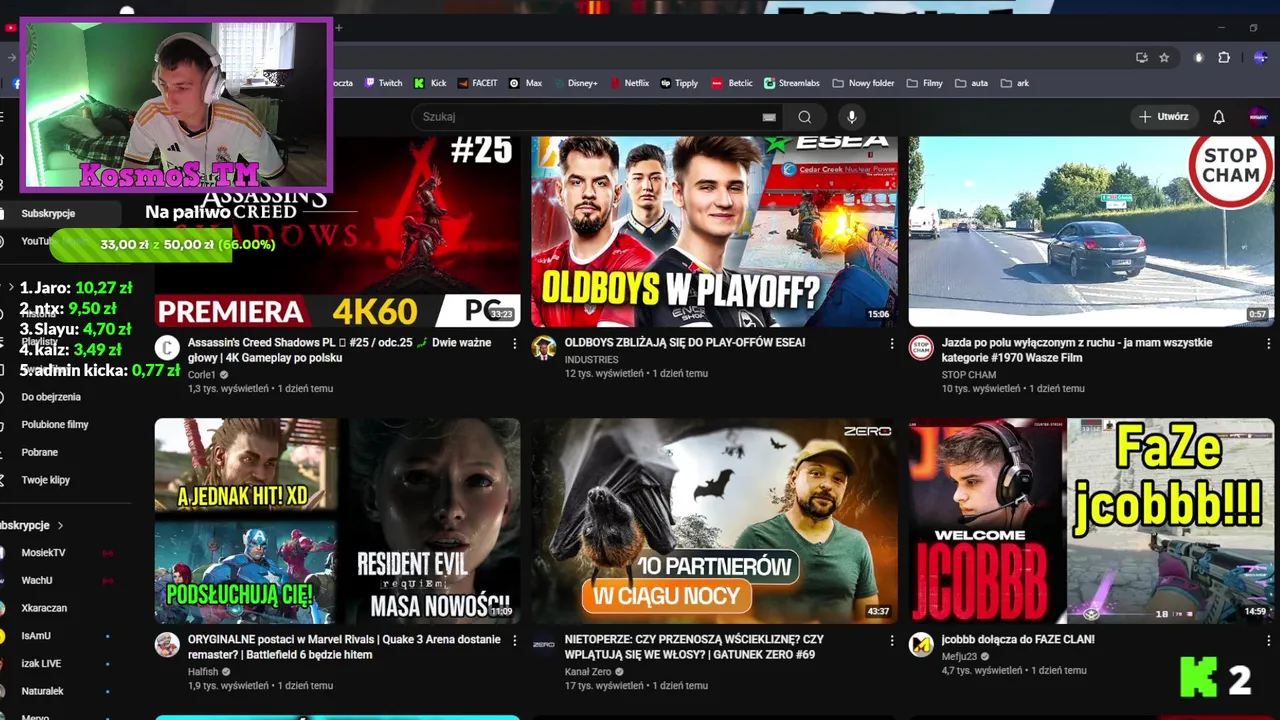The height and width of the screenshot is (720, 1280).
Task: Open the on-screen keyboard in the search box
Action: click(x=769, y=117)
